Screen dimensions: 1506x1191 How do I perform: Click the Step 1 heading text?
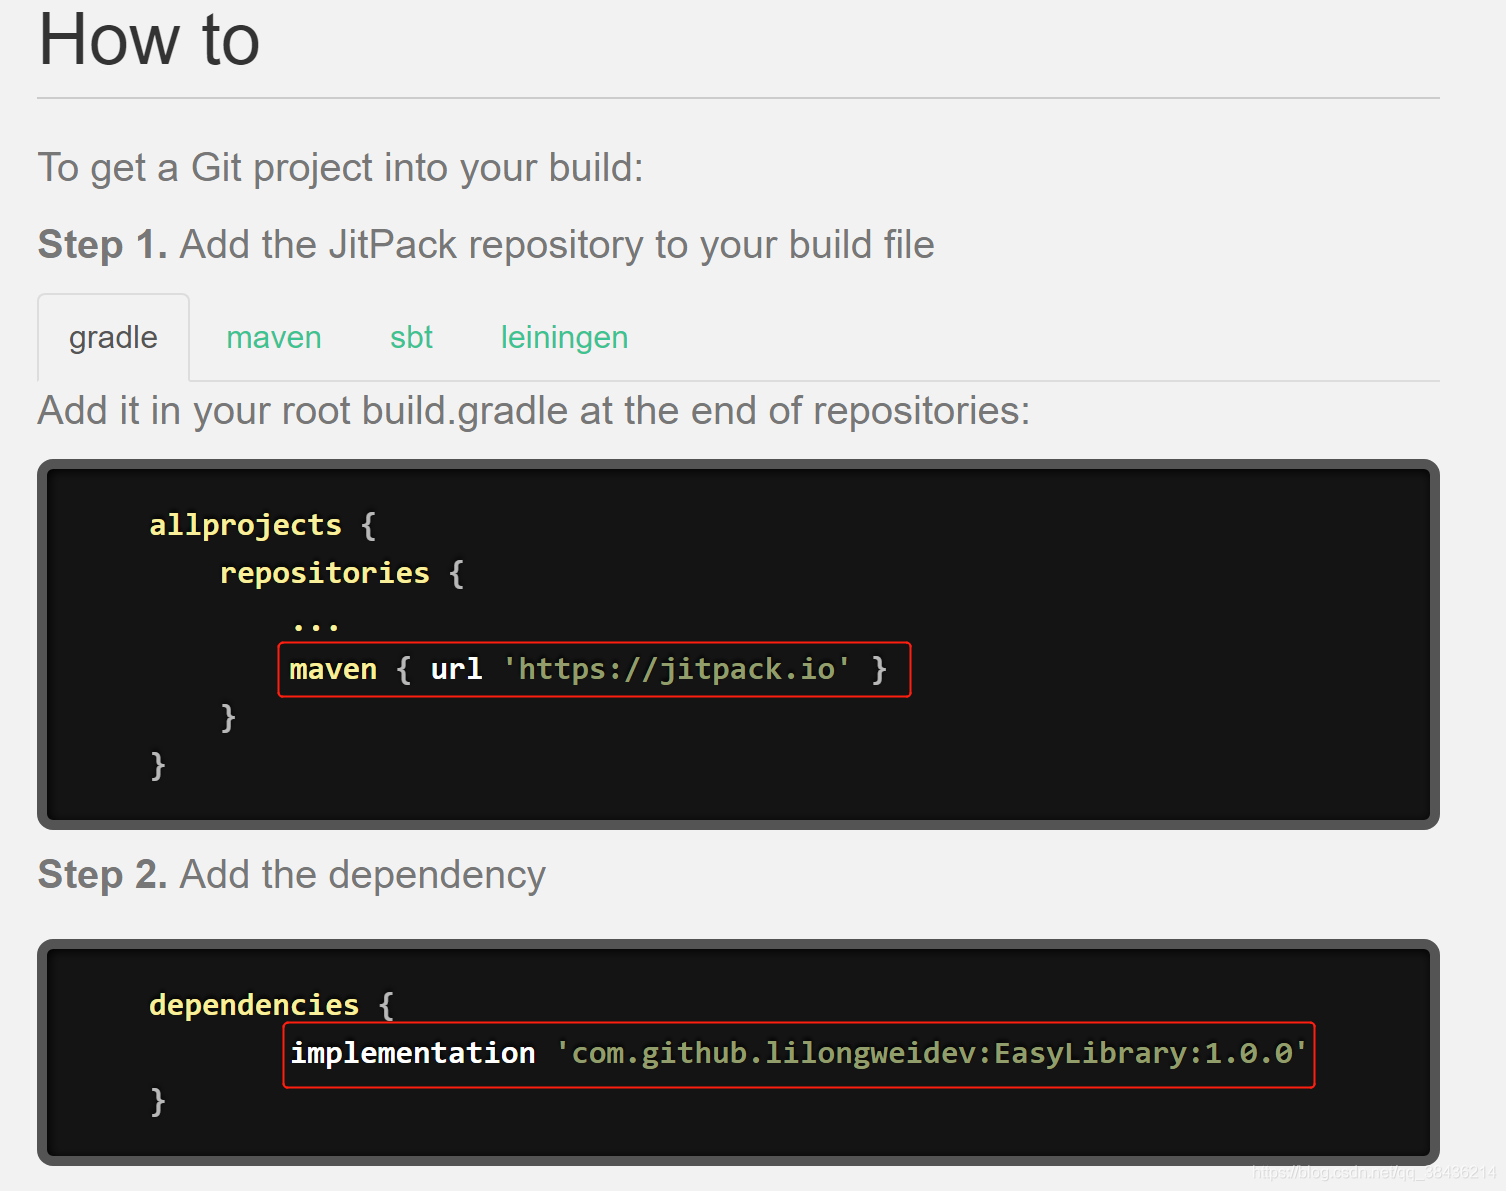tap(101, 244)
